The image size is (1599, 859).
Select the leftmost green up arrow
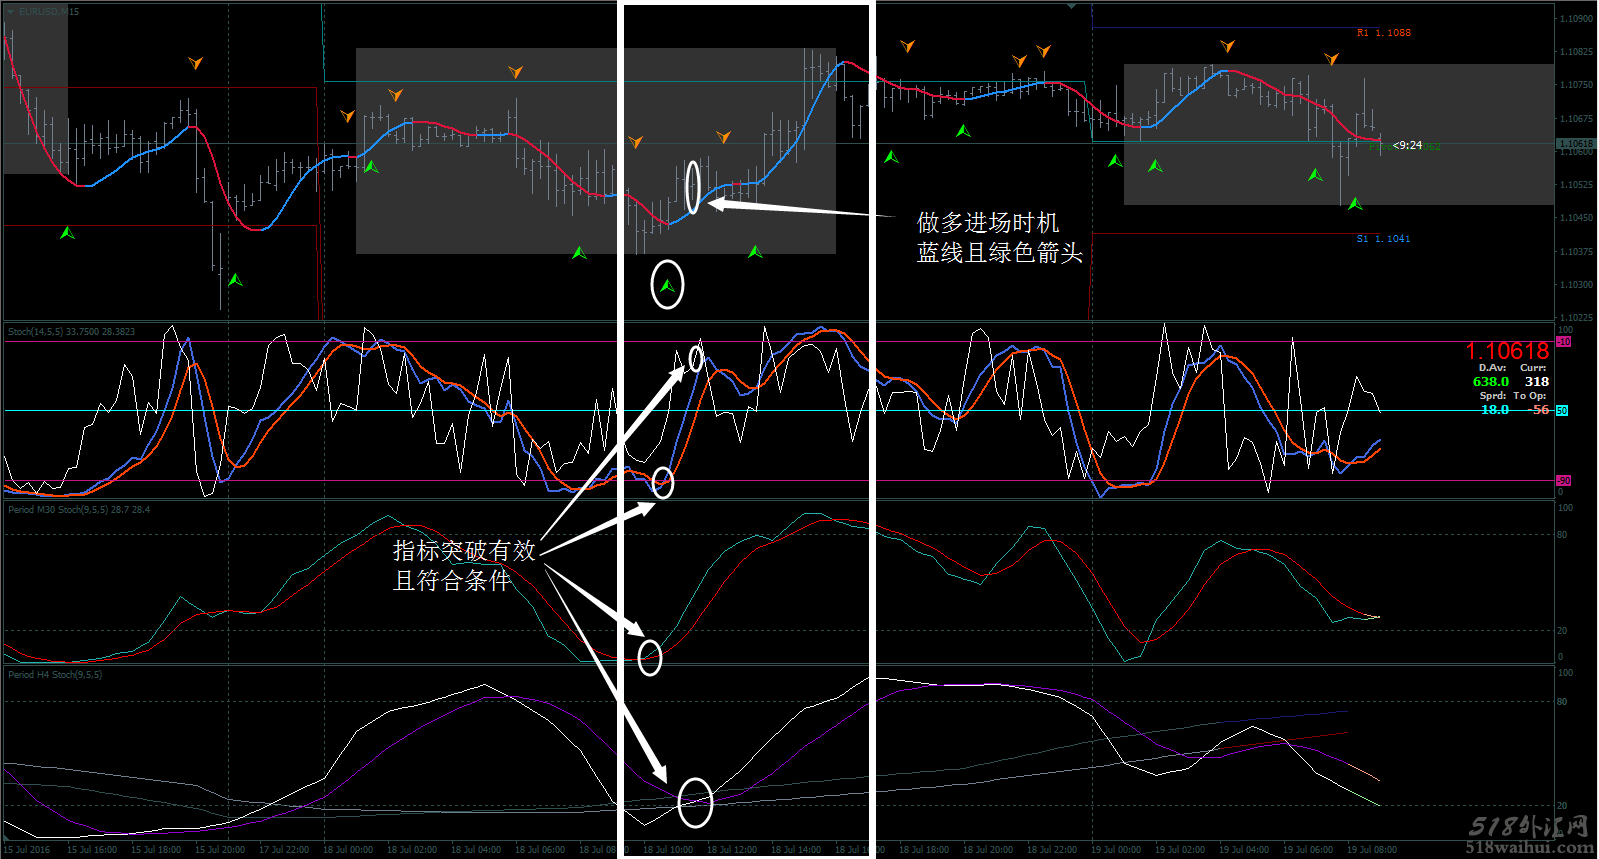click(x=67, y=233)
